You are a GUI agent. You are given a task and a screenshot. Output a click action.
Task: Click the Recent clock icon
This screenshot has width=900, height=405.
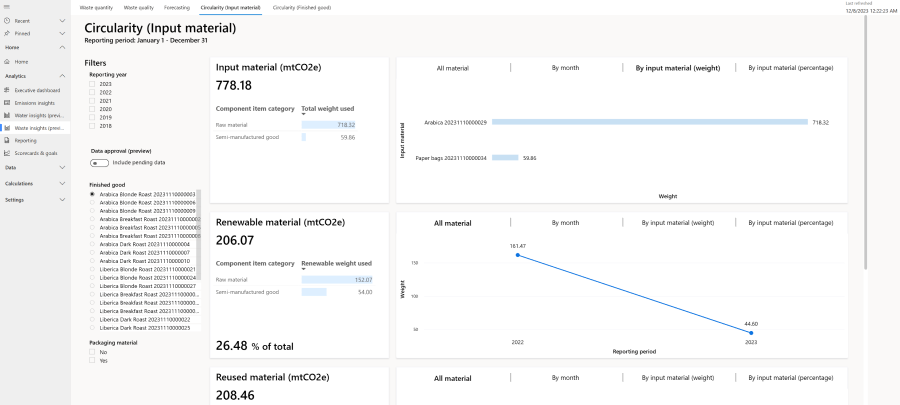(7, 20)
